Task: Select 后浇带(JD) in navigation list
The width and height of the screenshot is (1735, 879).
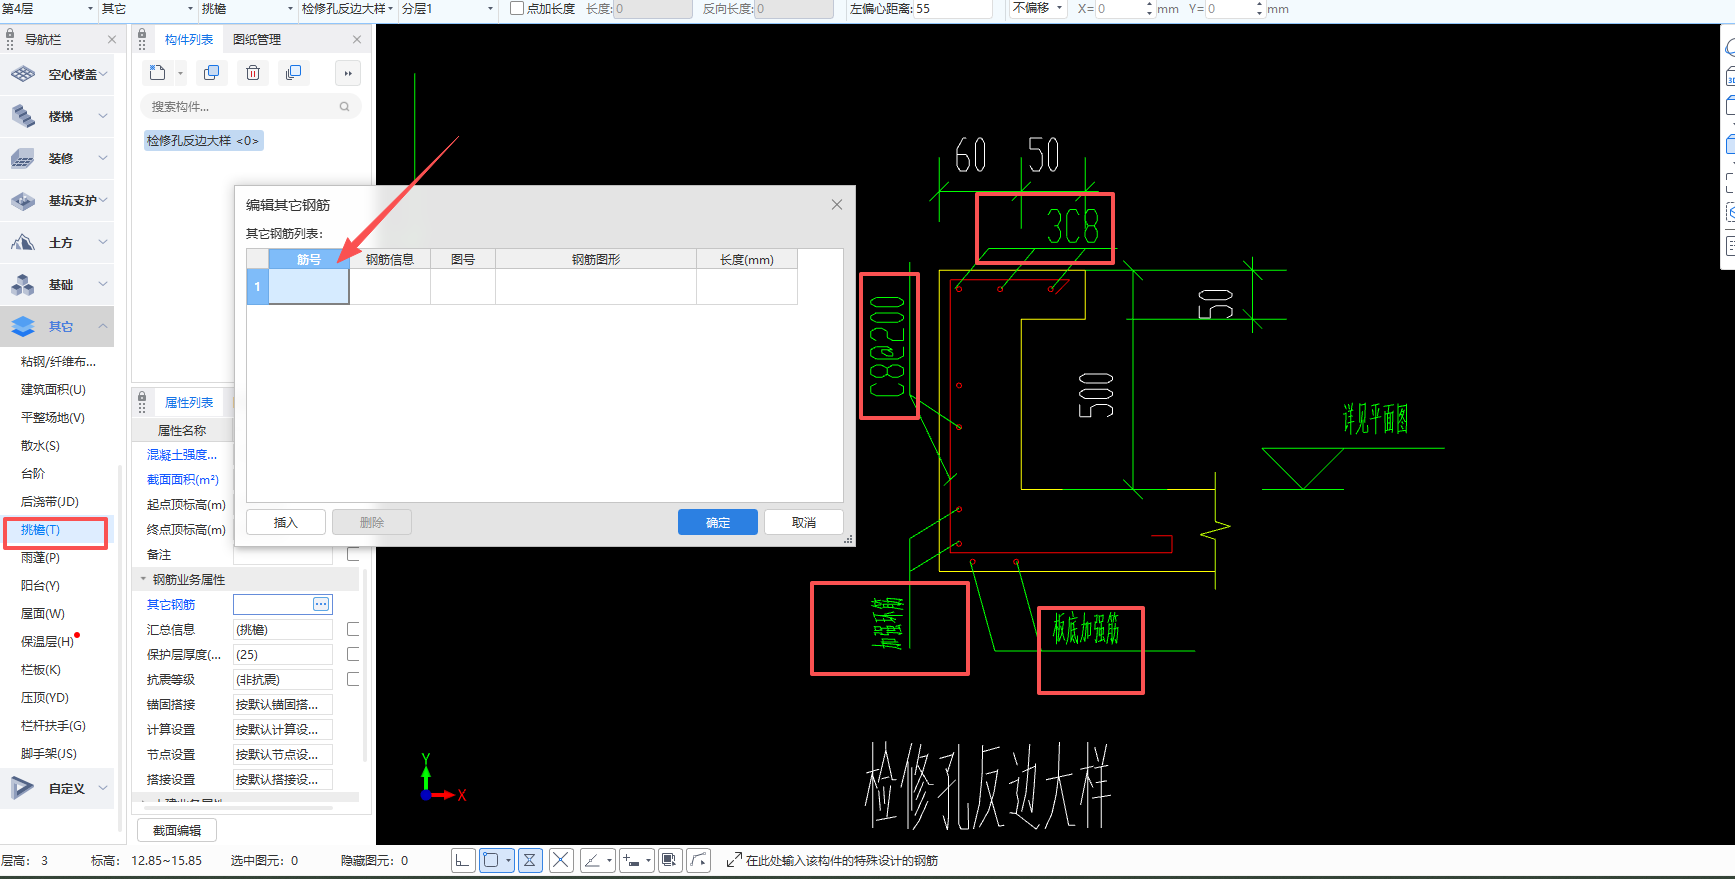Action: pyautogui.click(x=50, y=502)
